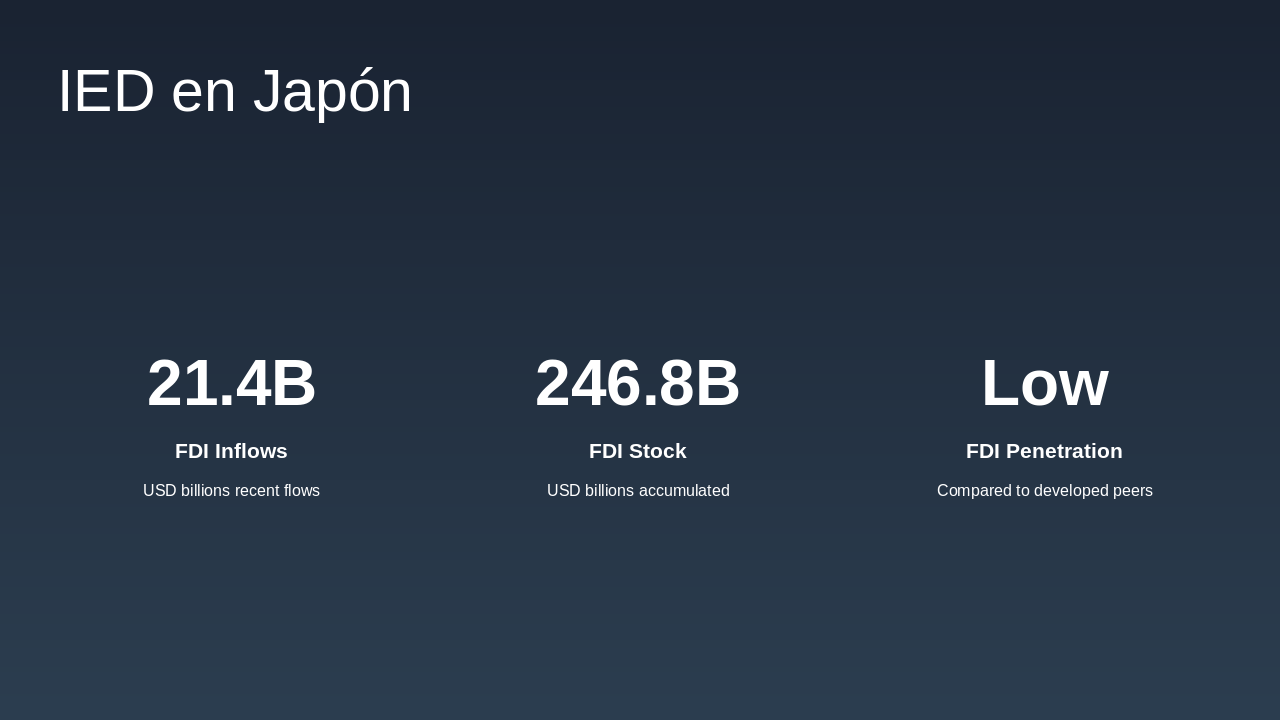Select the 'FDI Stock' label
The height and width of the screenshot is (720, 1280).
pos(637,451)
